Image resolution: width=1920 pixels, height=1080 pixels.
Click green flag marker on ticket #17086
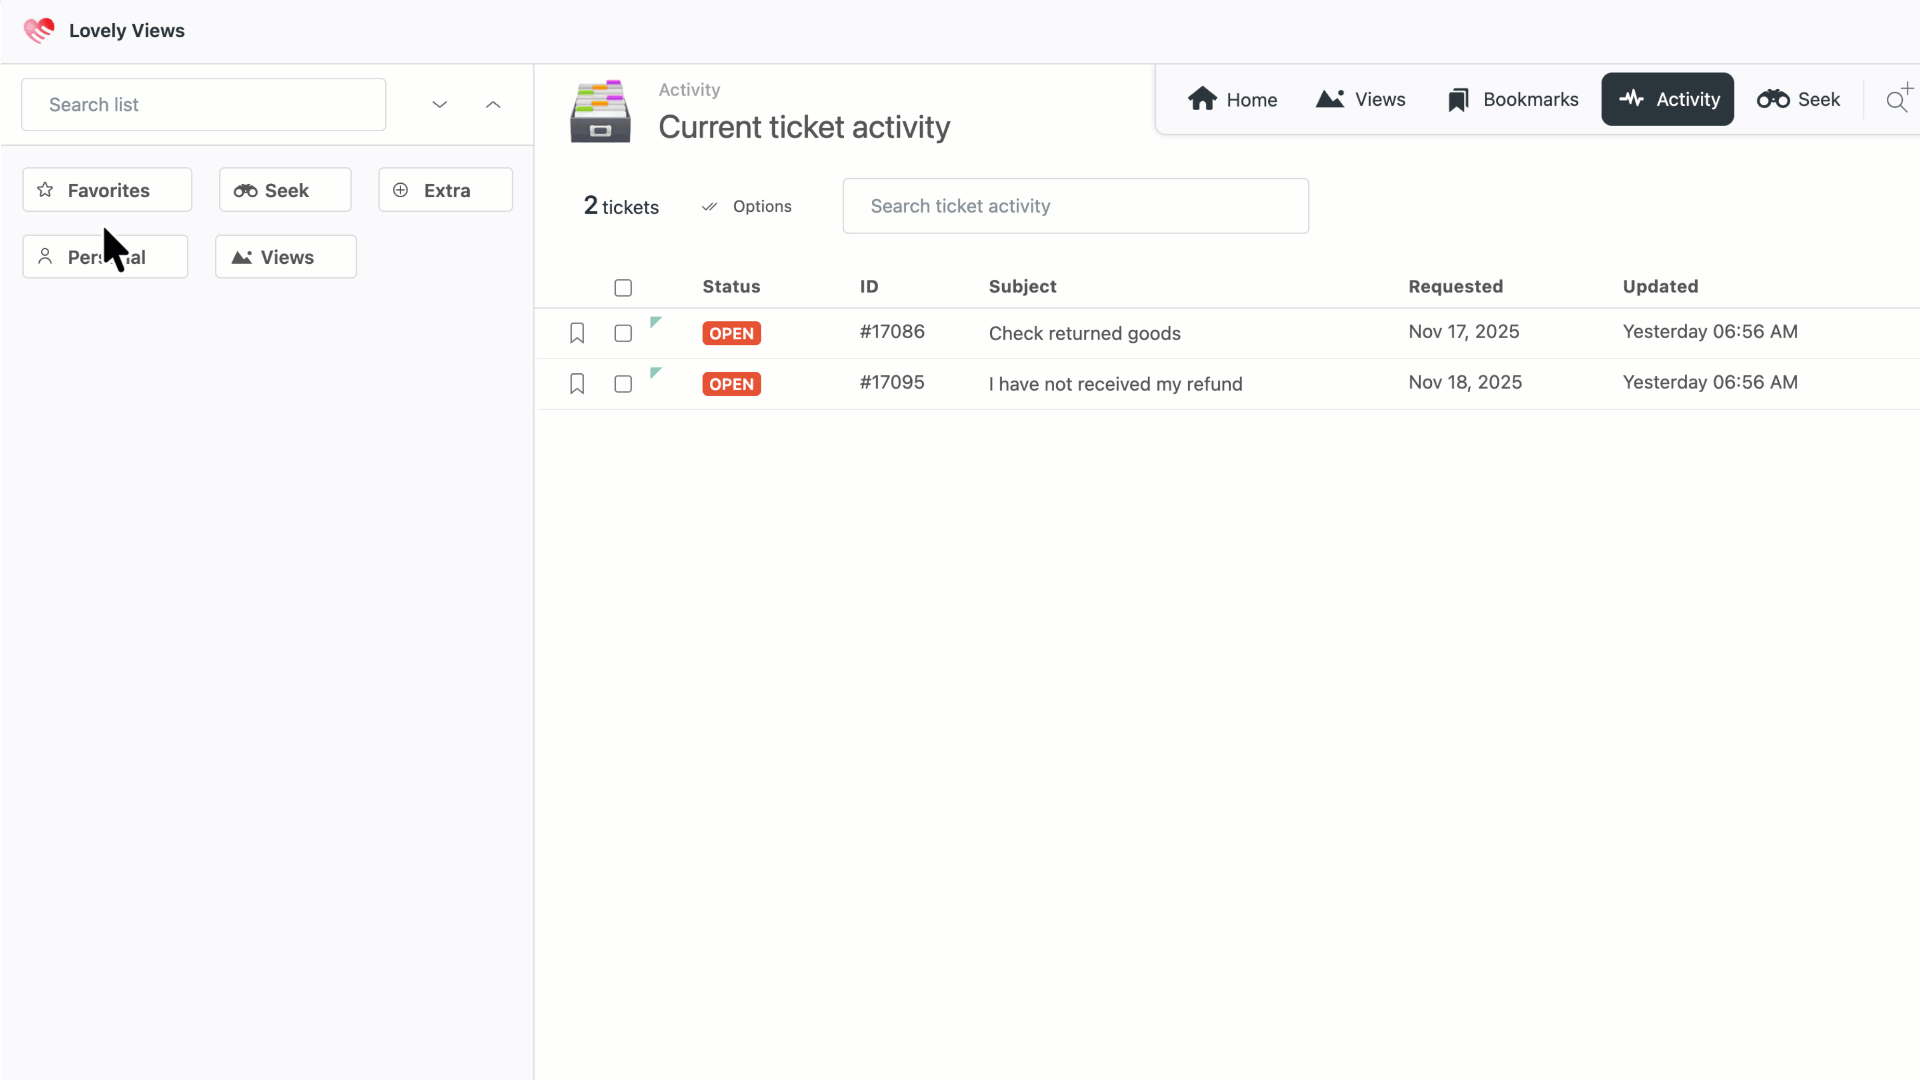click(655, 322)
